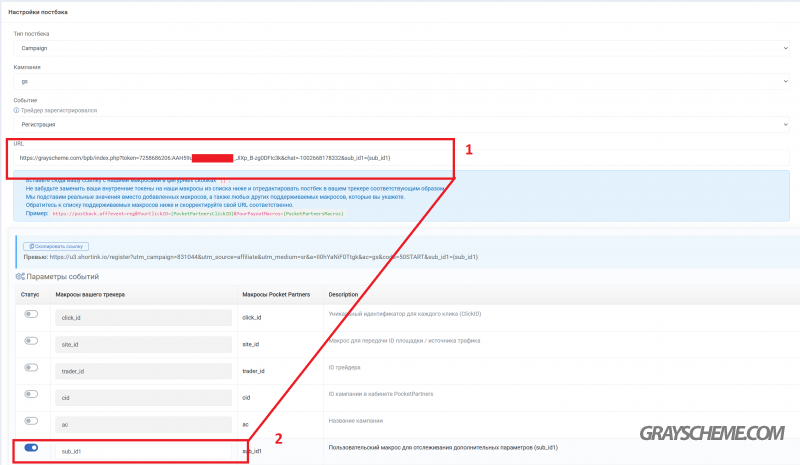
Task: Toggle the trader_id macro status
Action: (x=30, y=368)
